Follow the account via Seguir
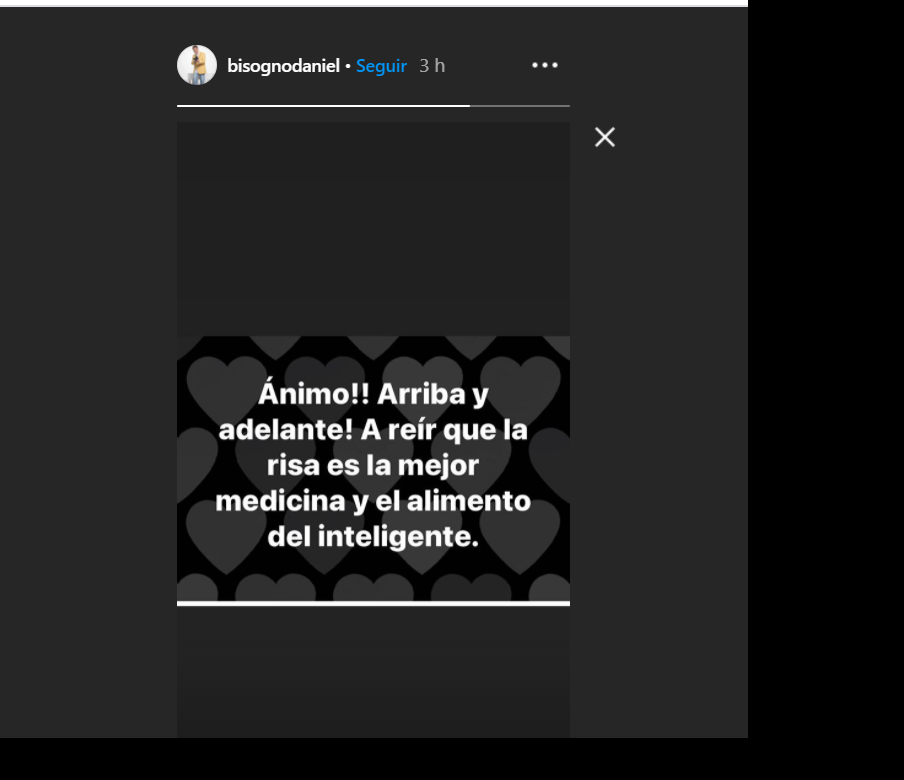This screenshot has width=904, height=780. pos(381,66)
